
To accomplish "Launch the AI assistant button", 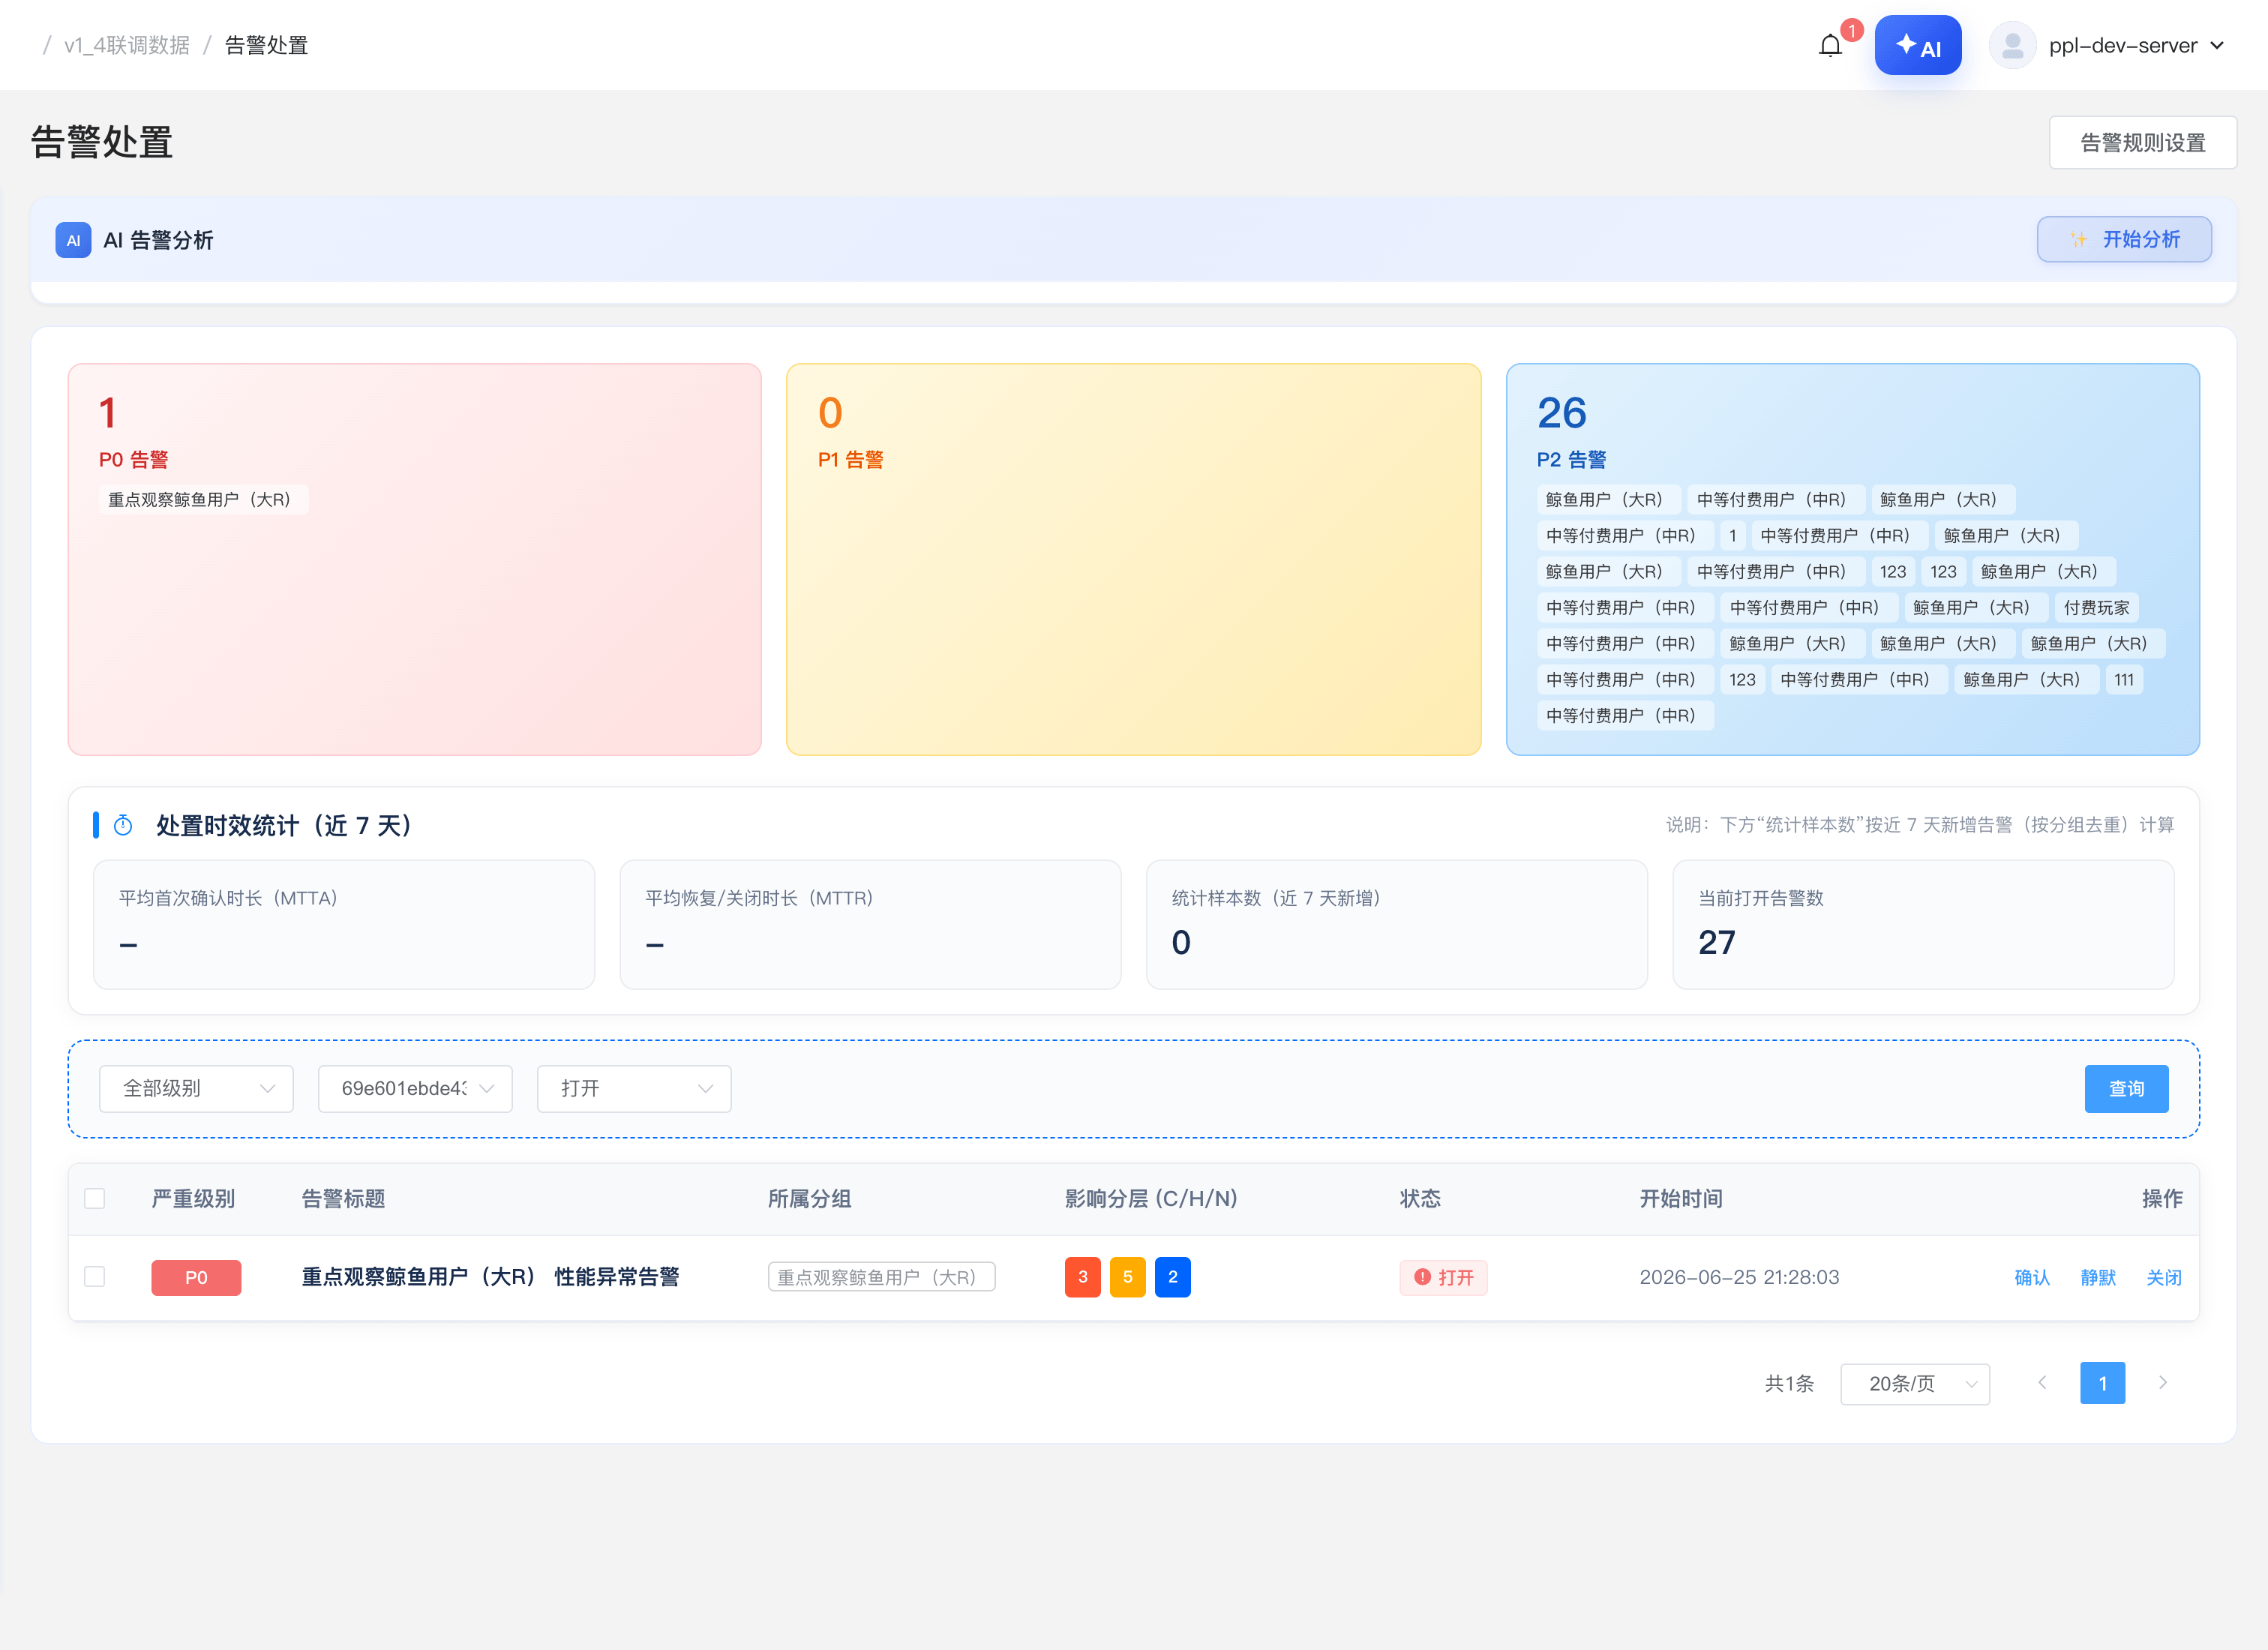I will click(1917, 45).
